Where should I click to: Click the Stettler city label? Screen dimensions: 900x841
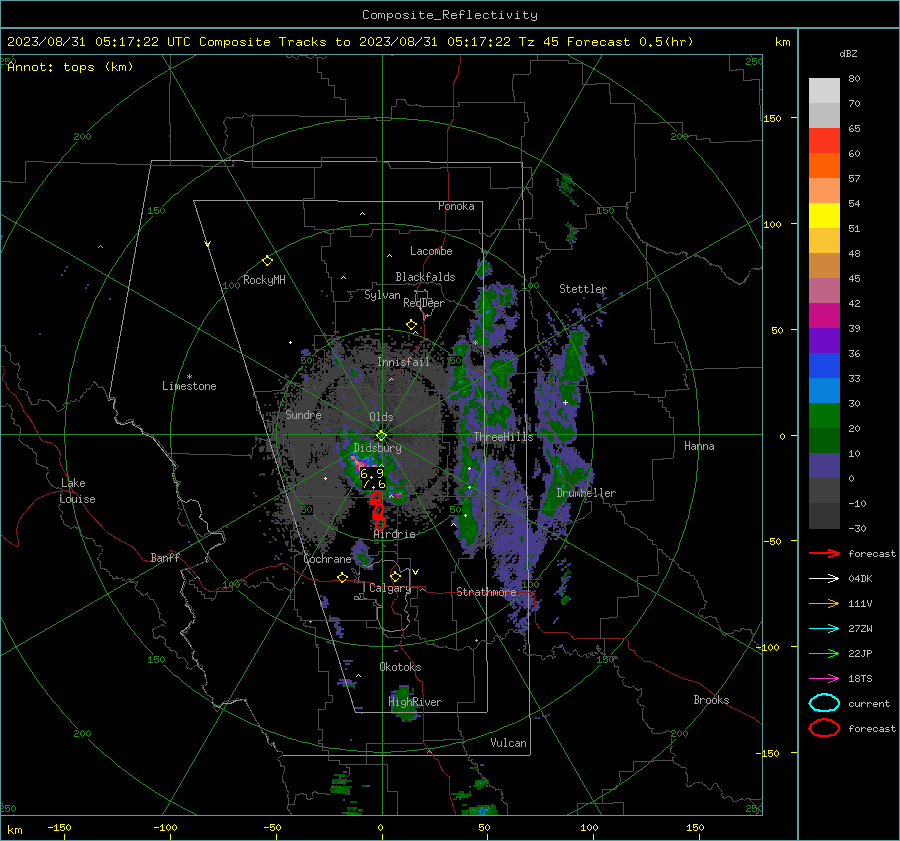point(583,289)
